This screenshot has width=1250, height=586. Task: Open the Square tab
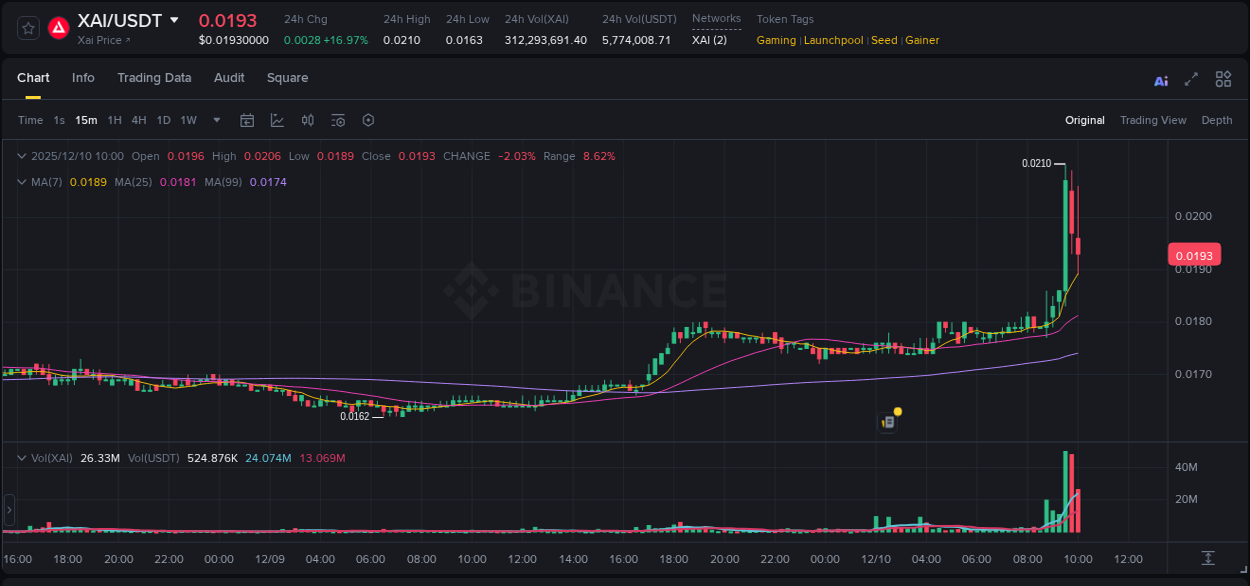pyautogui.click(x=287, y=78)
